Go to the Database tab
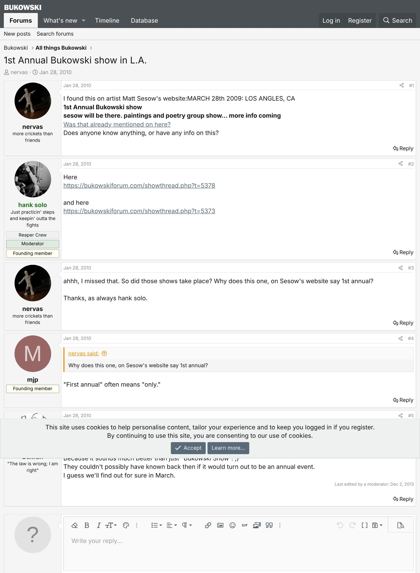 (x=144, y=20)
